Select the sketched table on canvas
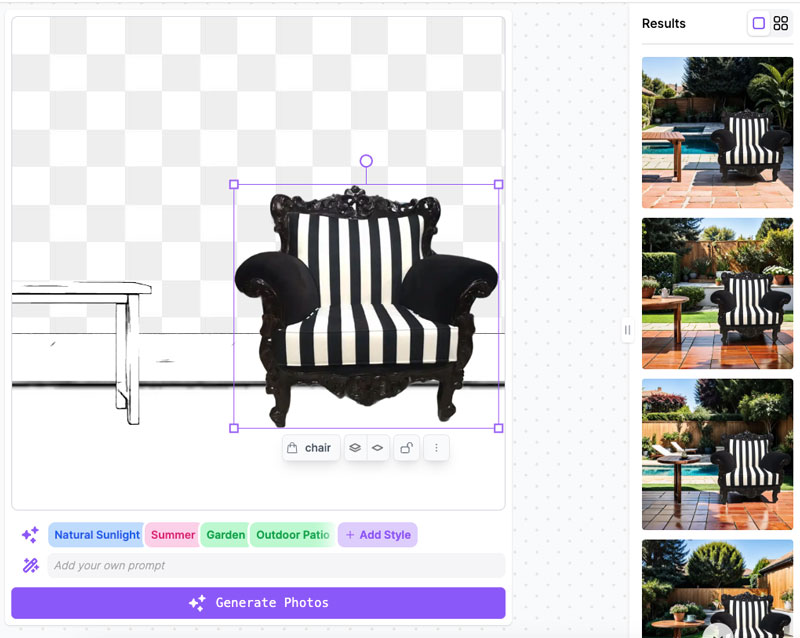Screen dimensions: 800x638 (x=82, y=351)
